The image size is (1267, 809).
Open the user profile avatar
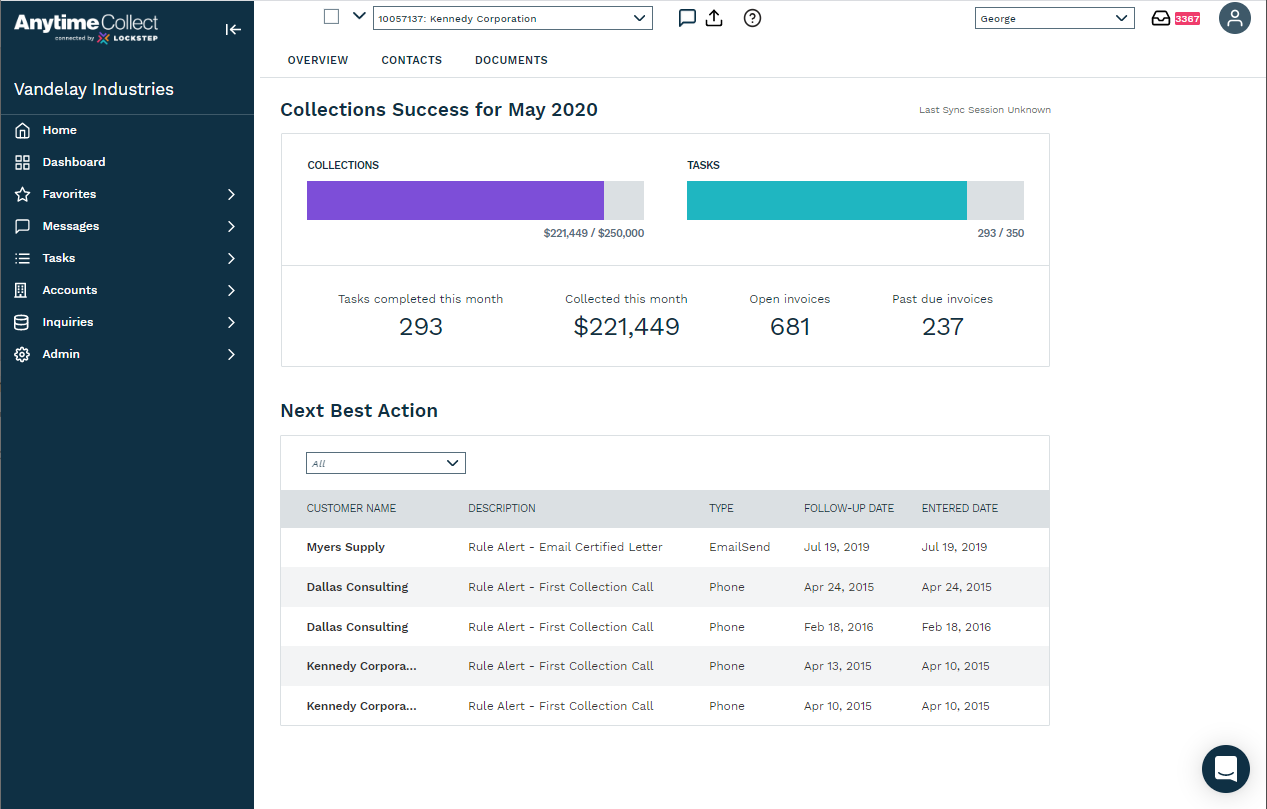[1235, 18]
